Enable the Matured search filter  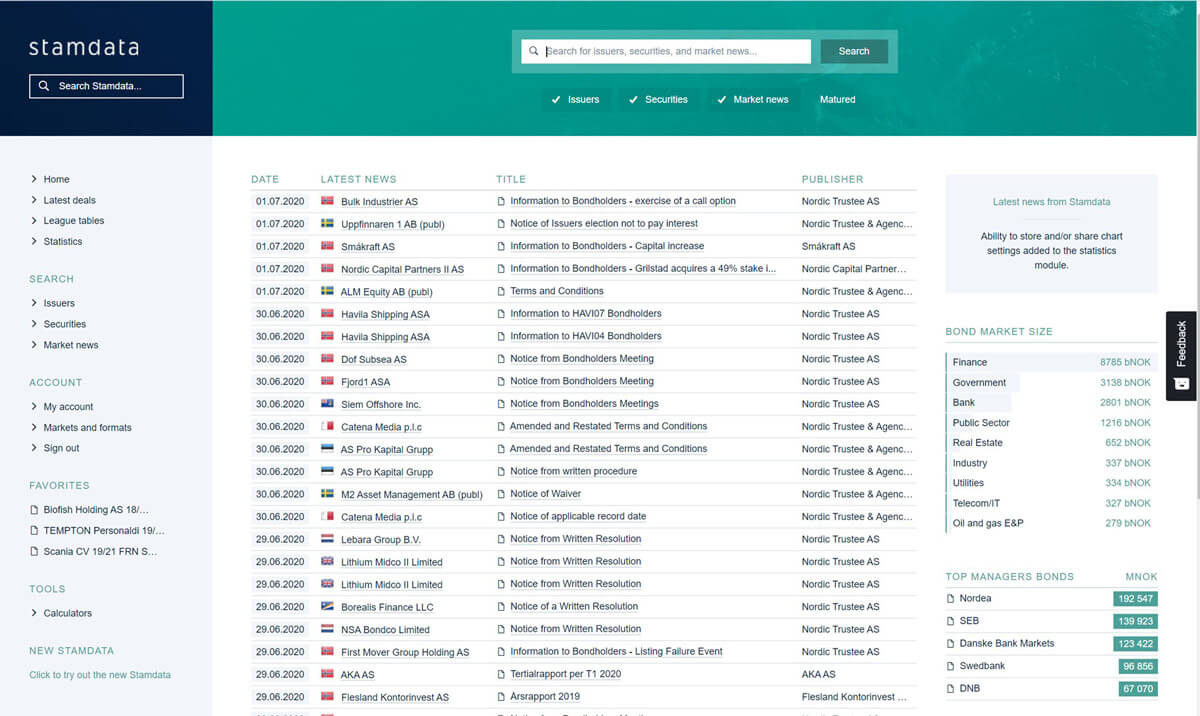[838, 99]
